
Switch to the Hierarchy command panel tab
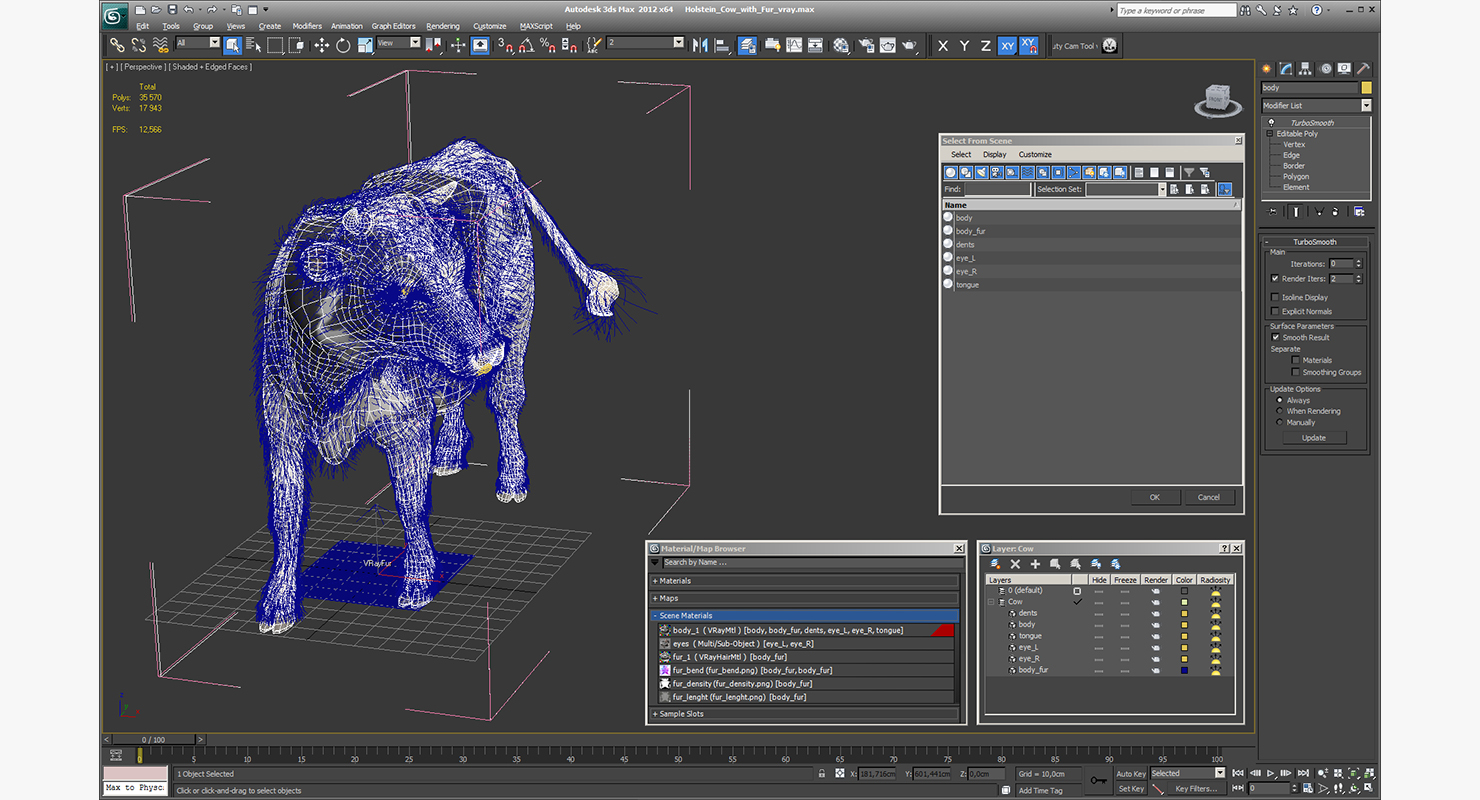pyautogui.click(x=1306, y=69)
